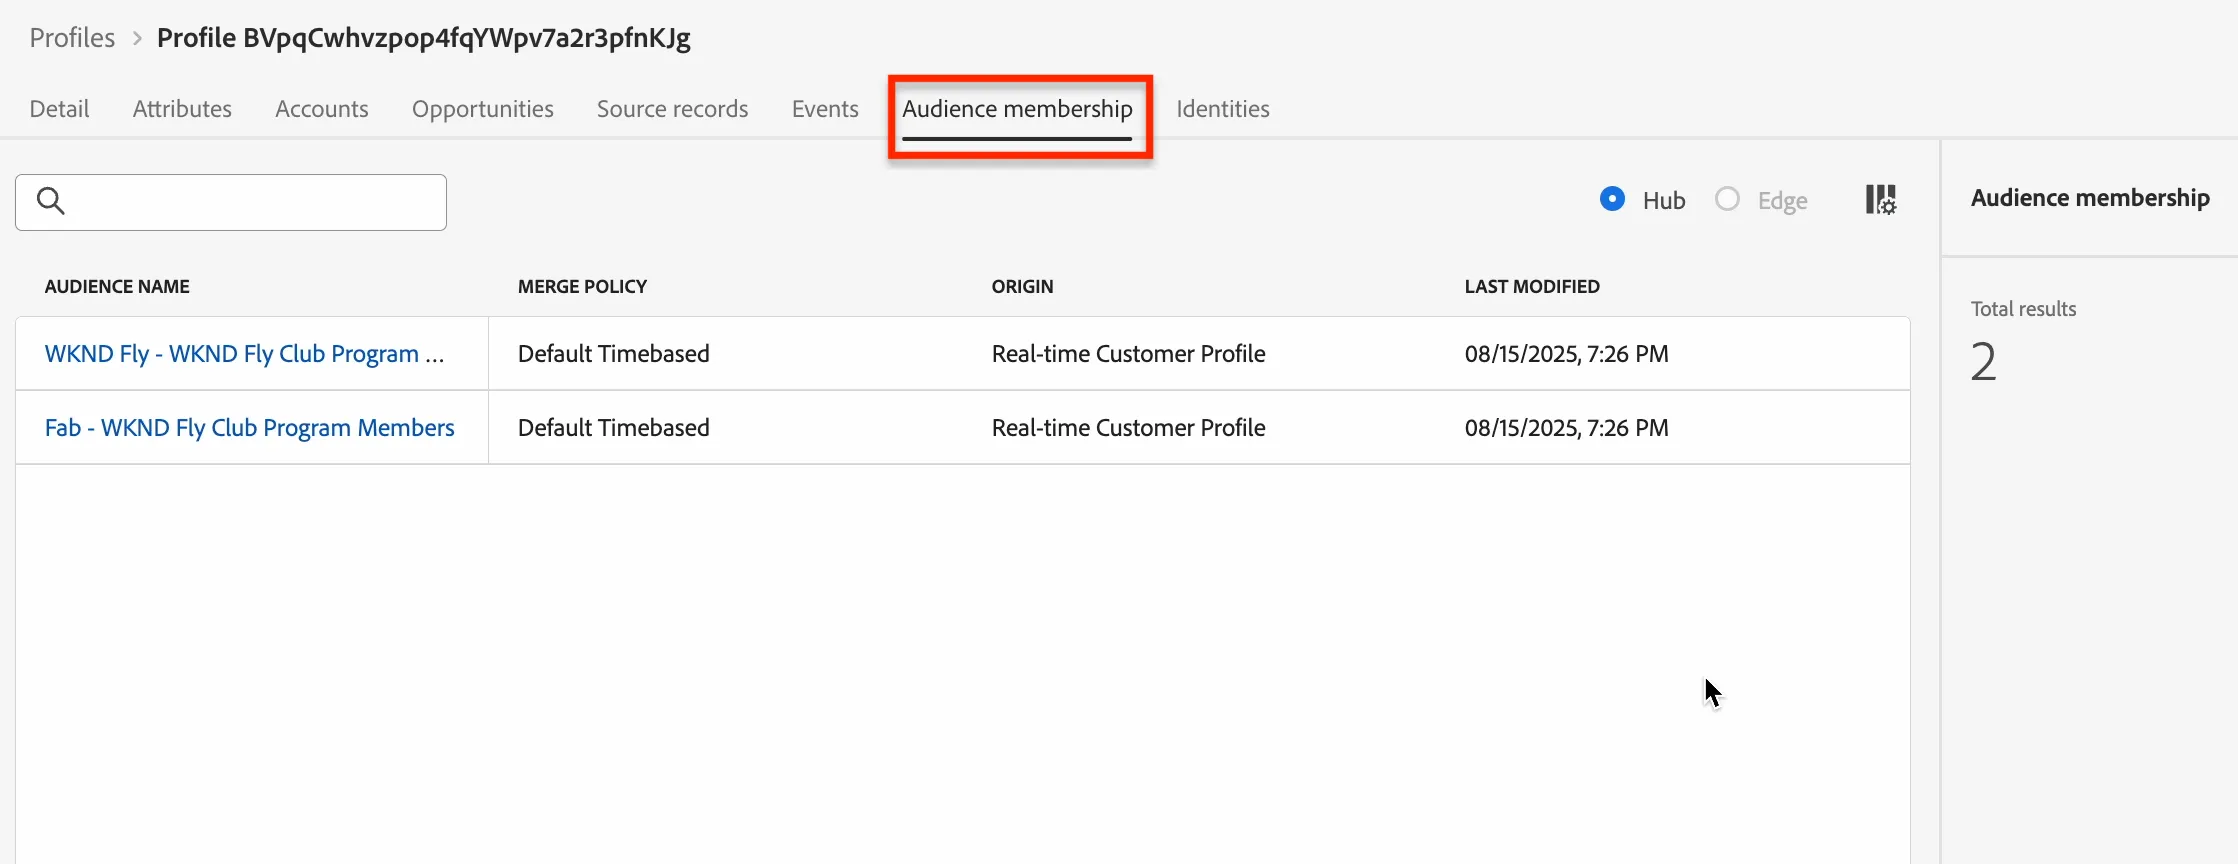Click Real-time Customer Profile in WKND Fly row
Image resolution: width=2238 pixels, height=864 pixels.
(x=1129, y=354)
